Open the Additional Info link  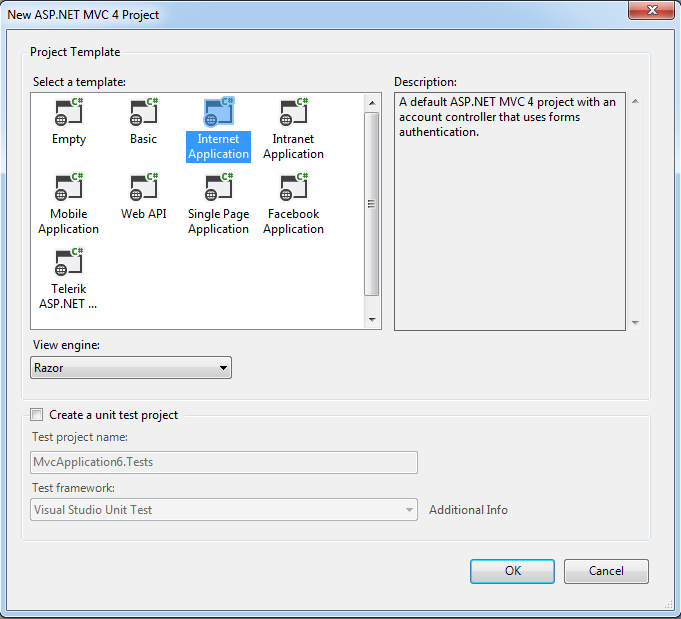click(x=468, y=510)
